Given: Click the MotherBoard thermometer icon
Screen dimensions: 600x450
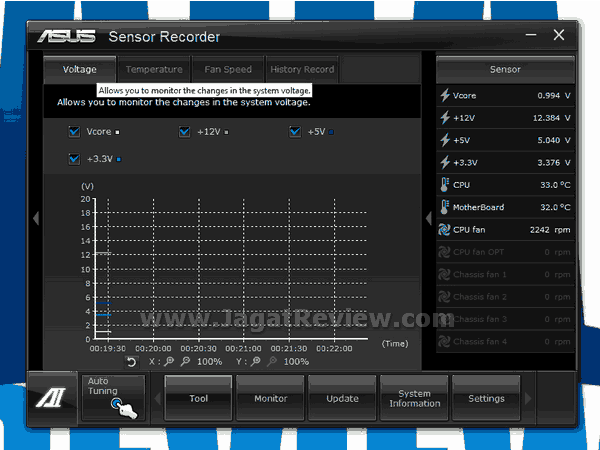Looking at the screenshot, I should [444, 207].
